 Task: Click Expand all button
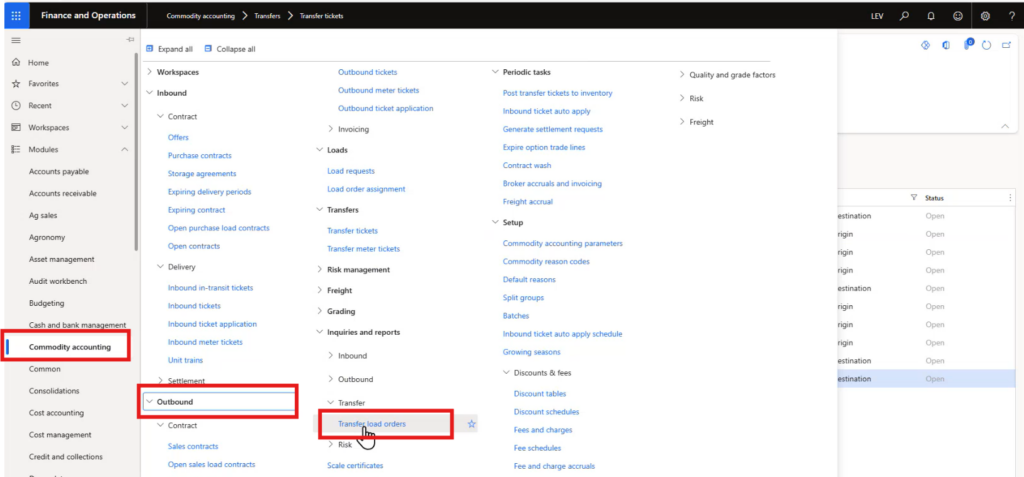[x=169, y=49]
